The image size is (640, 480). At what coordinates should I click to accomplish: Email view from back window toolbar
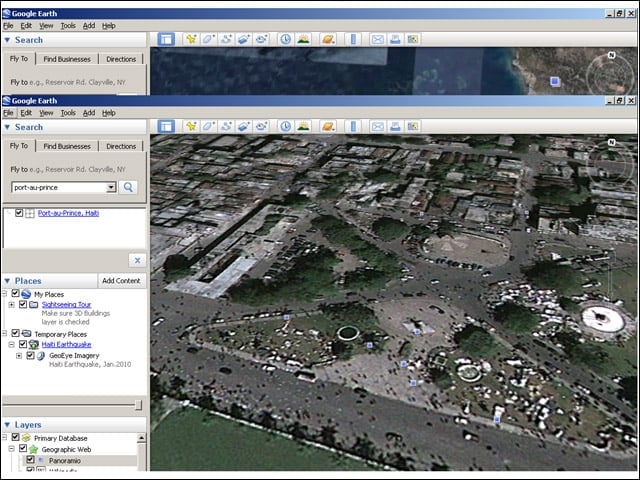click(378, 40)
